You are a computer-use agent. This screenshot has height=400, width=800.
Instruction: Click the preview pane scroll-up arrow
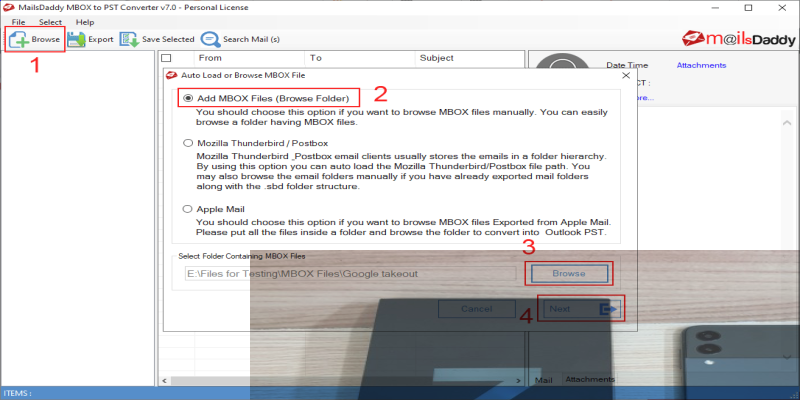point(787,123)
